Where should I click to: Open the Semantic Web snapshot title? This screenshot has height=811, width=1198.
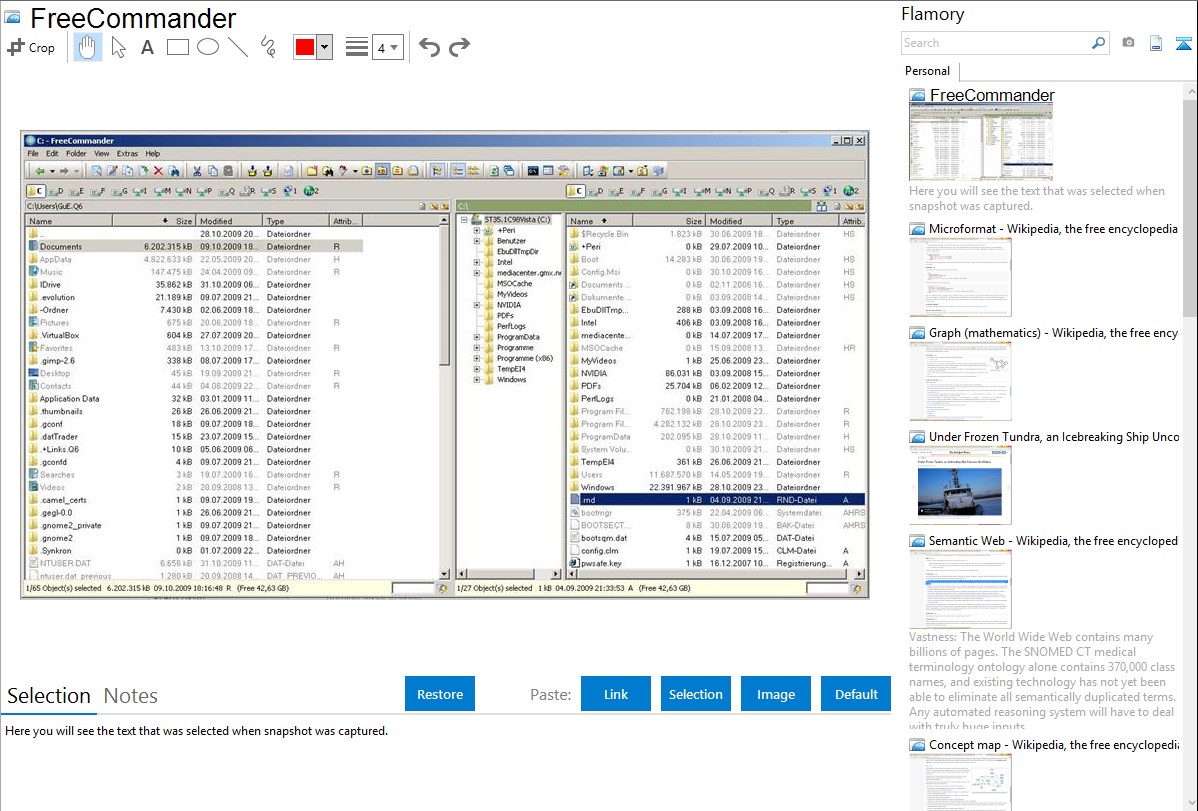(1053, 540)
